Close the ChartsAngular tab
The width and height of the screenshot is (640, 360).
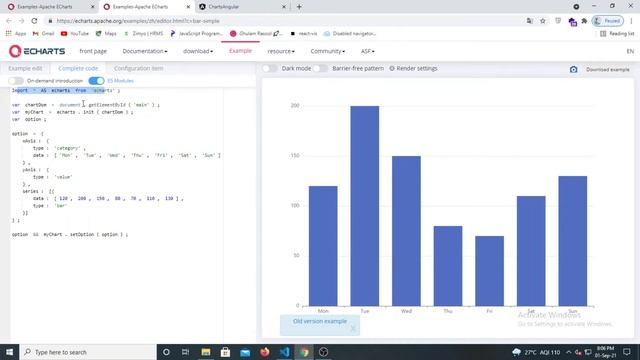[x=284, y=7]
